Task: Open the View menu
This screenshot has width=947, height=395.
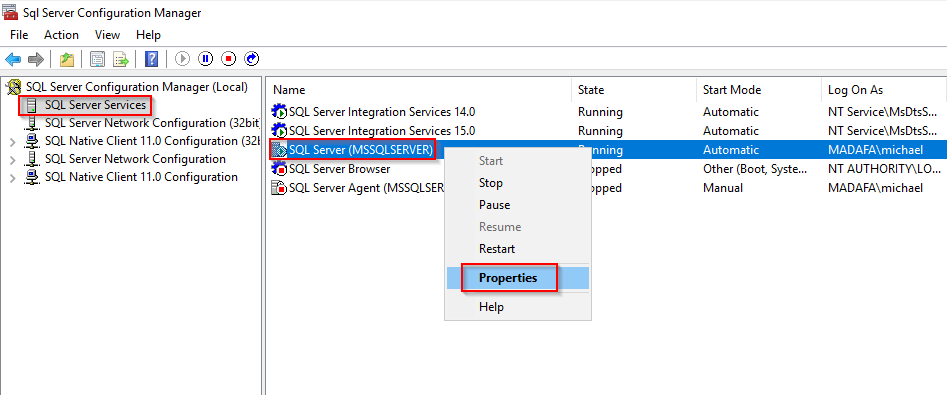Action: pyautogui.click(x=107, y=35)
